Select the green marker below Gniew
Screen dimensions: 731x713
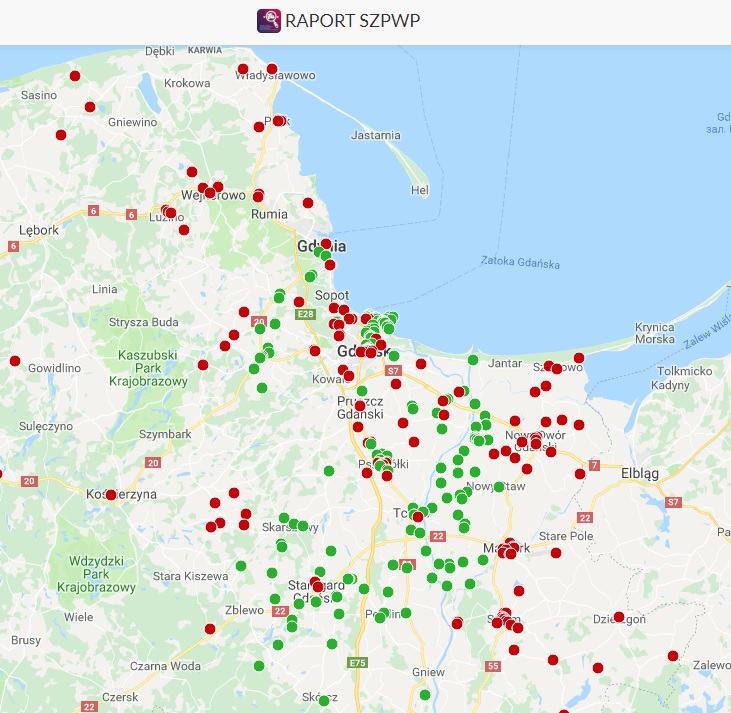pyautogui.click(x=425, y=695)
